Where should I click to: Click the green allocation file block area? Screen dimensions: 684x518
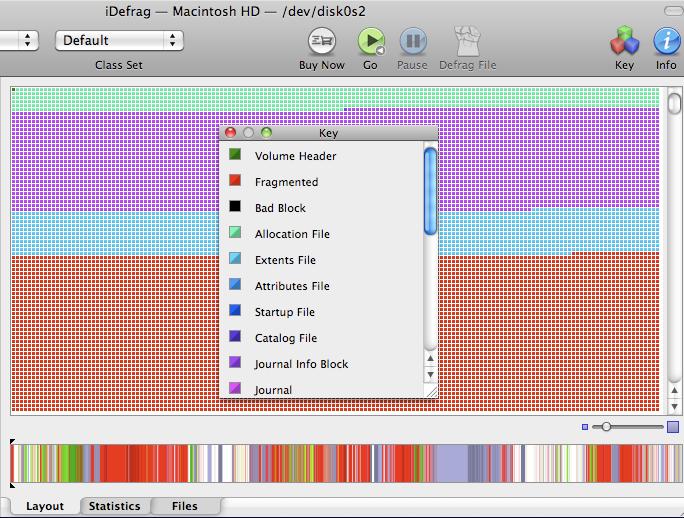point(335,98)
